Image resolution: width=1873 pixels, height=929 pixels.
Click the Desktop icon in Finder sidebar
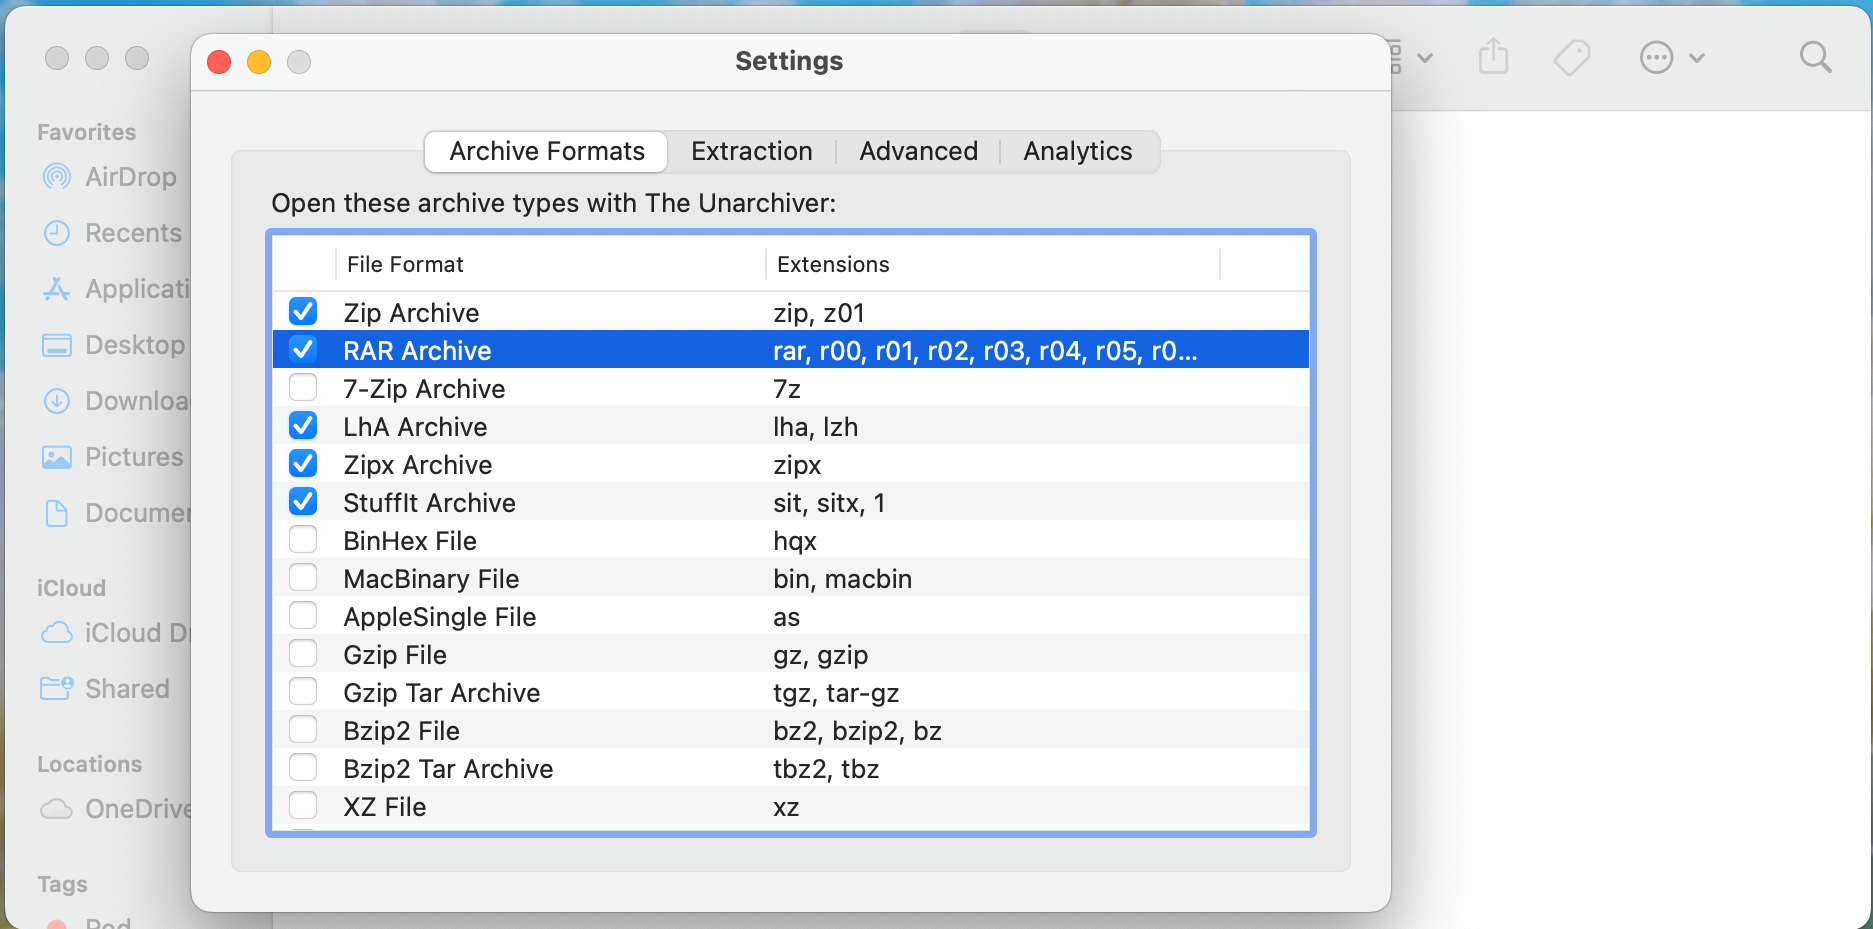point(57,345)
